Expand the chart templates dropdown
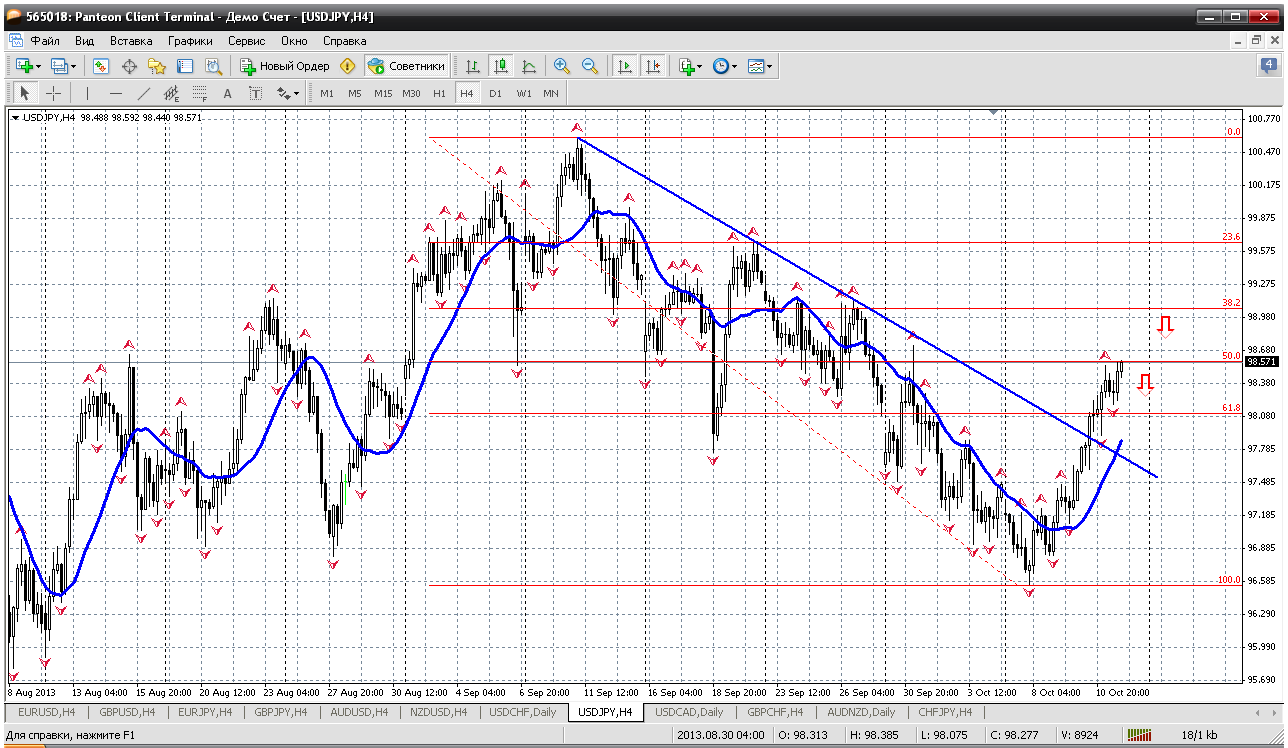This screenshot has width=1288, height=748. click(x=770, y=66)
